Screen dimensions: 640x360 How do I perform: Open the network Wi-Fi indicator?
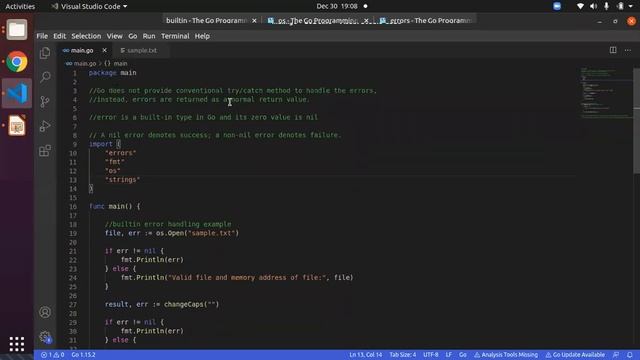580,6
